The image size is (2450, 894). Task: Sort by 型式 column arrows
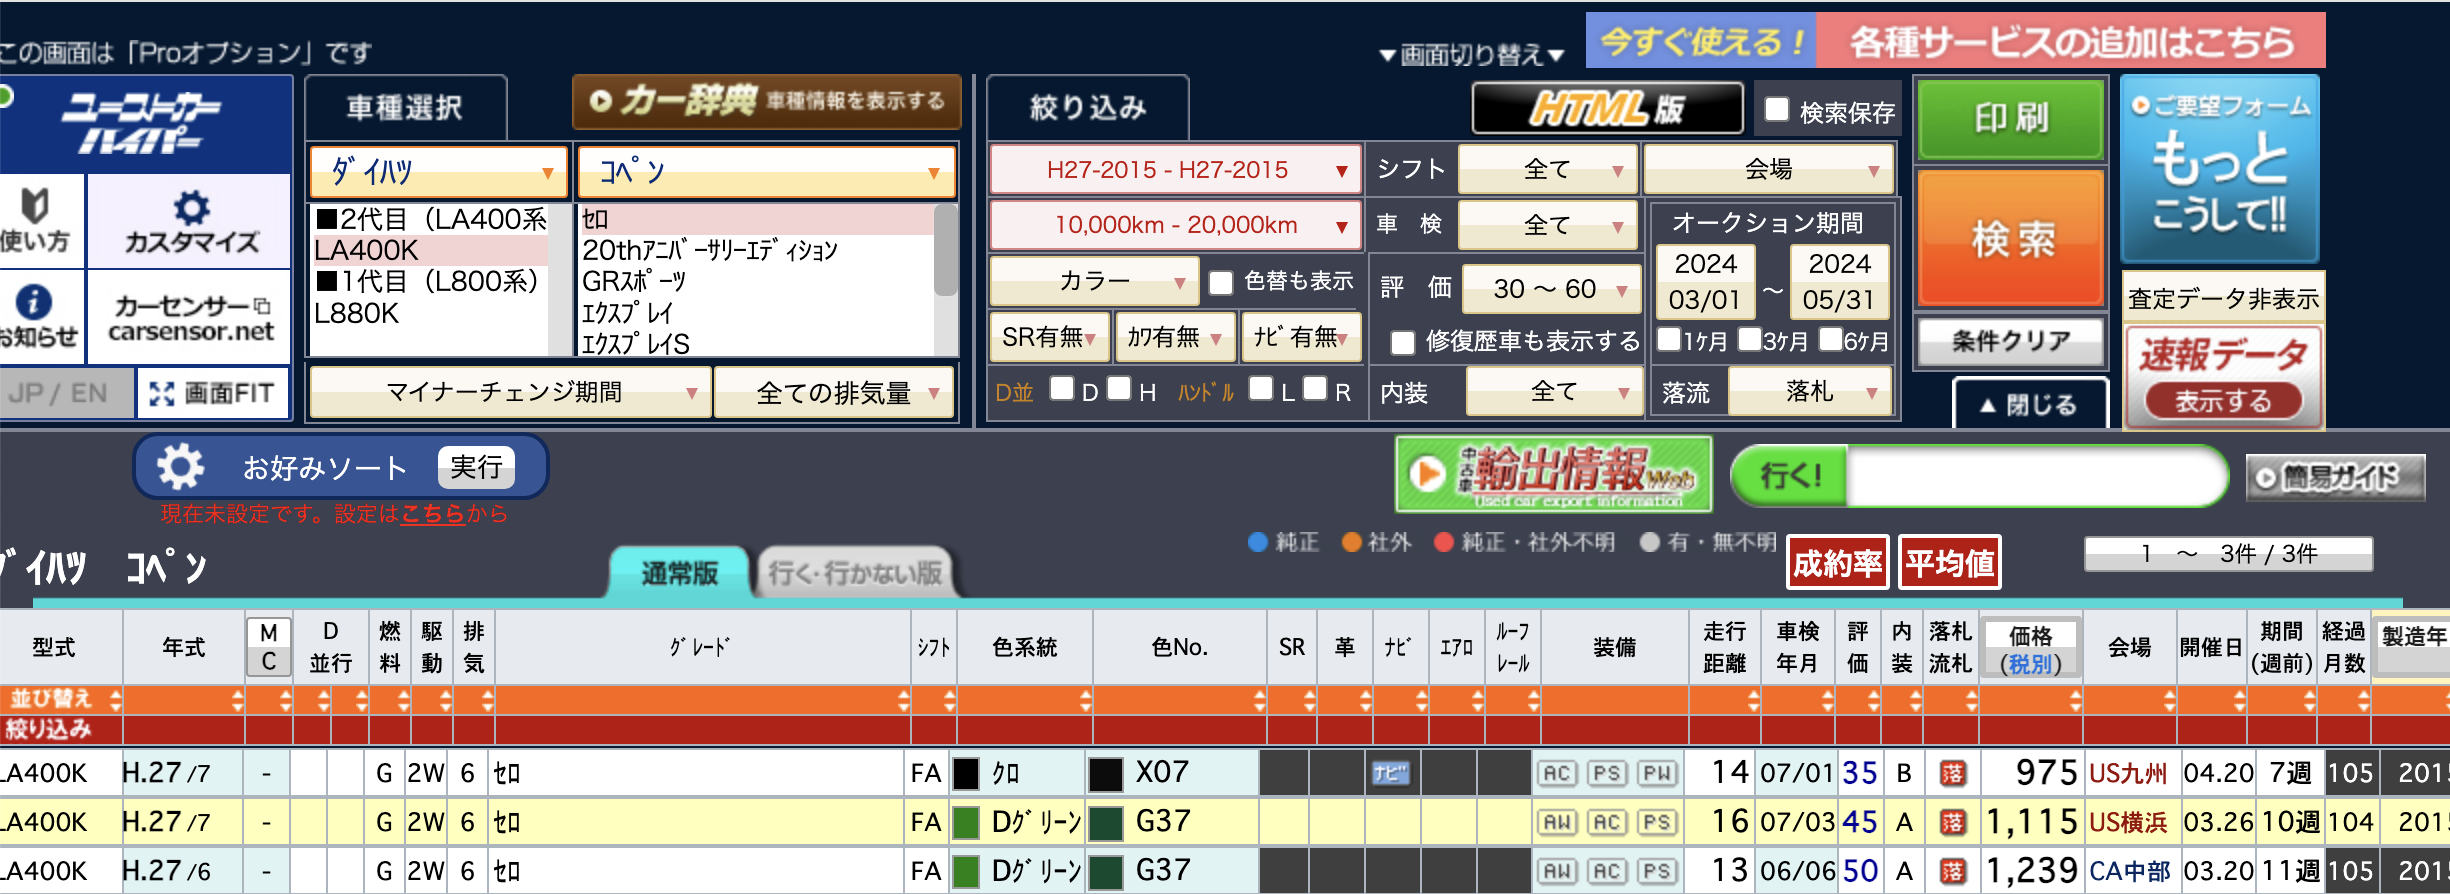click(116, 699)
